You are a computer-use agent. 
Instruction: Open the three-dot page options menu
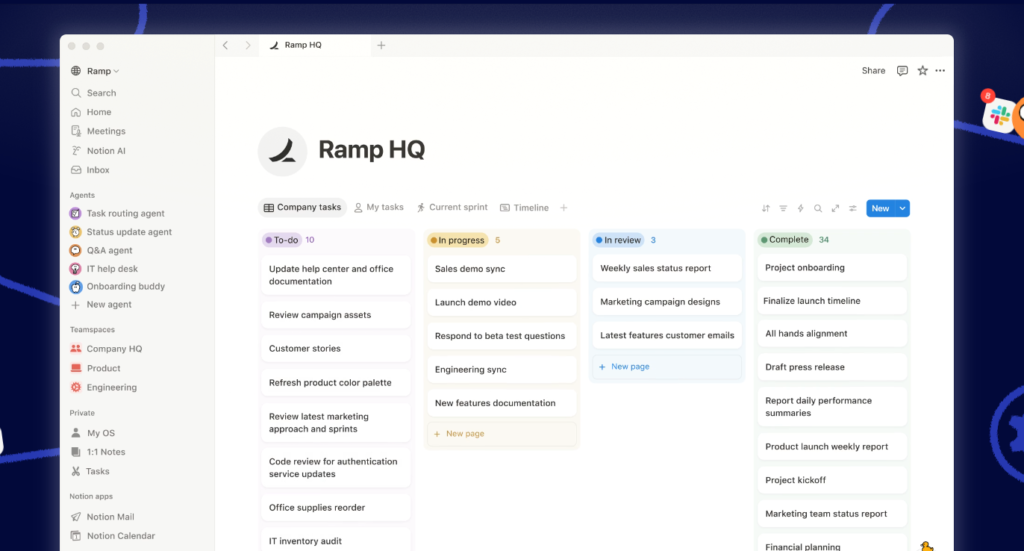coord(940,71)
